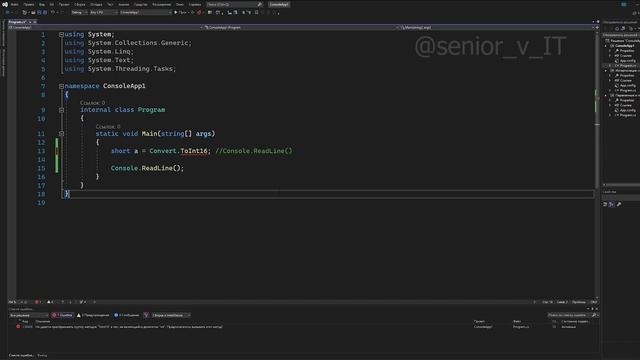This screenshot has height=360, width=640.
Task: Click the Save toolbar icon
Action: 40,12
